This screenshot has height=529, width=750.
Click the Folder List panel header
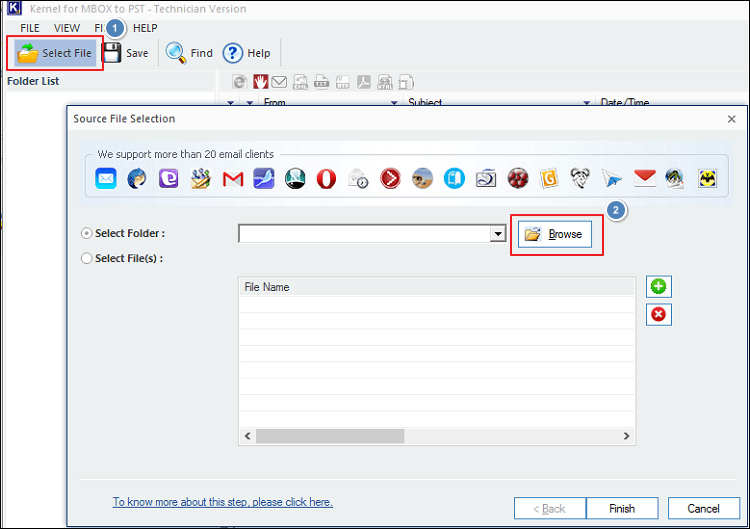[110, 81]
